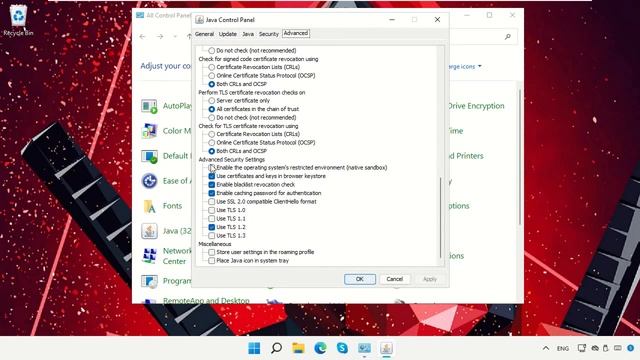Open 'Drive Encryption' item in Control Panel

coord(476,106)
